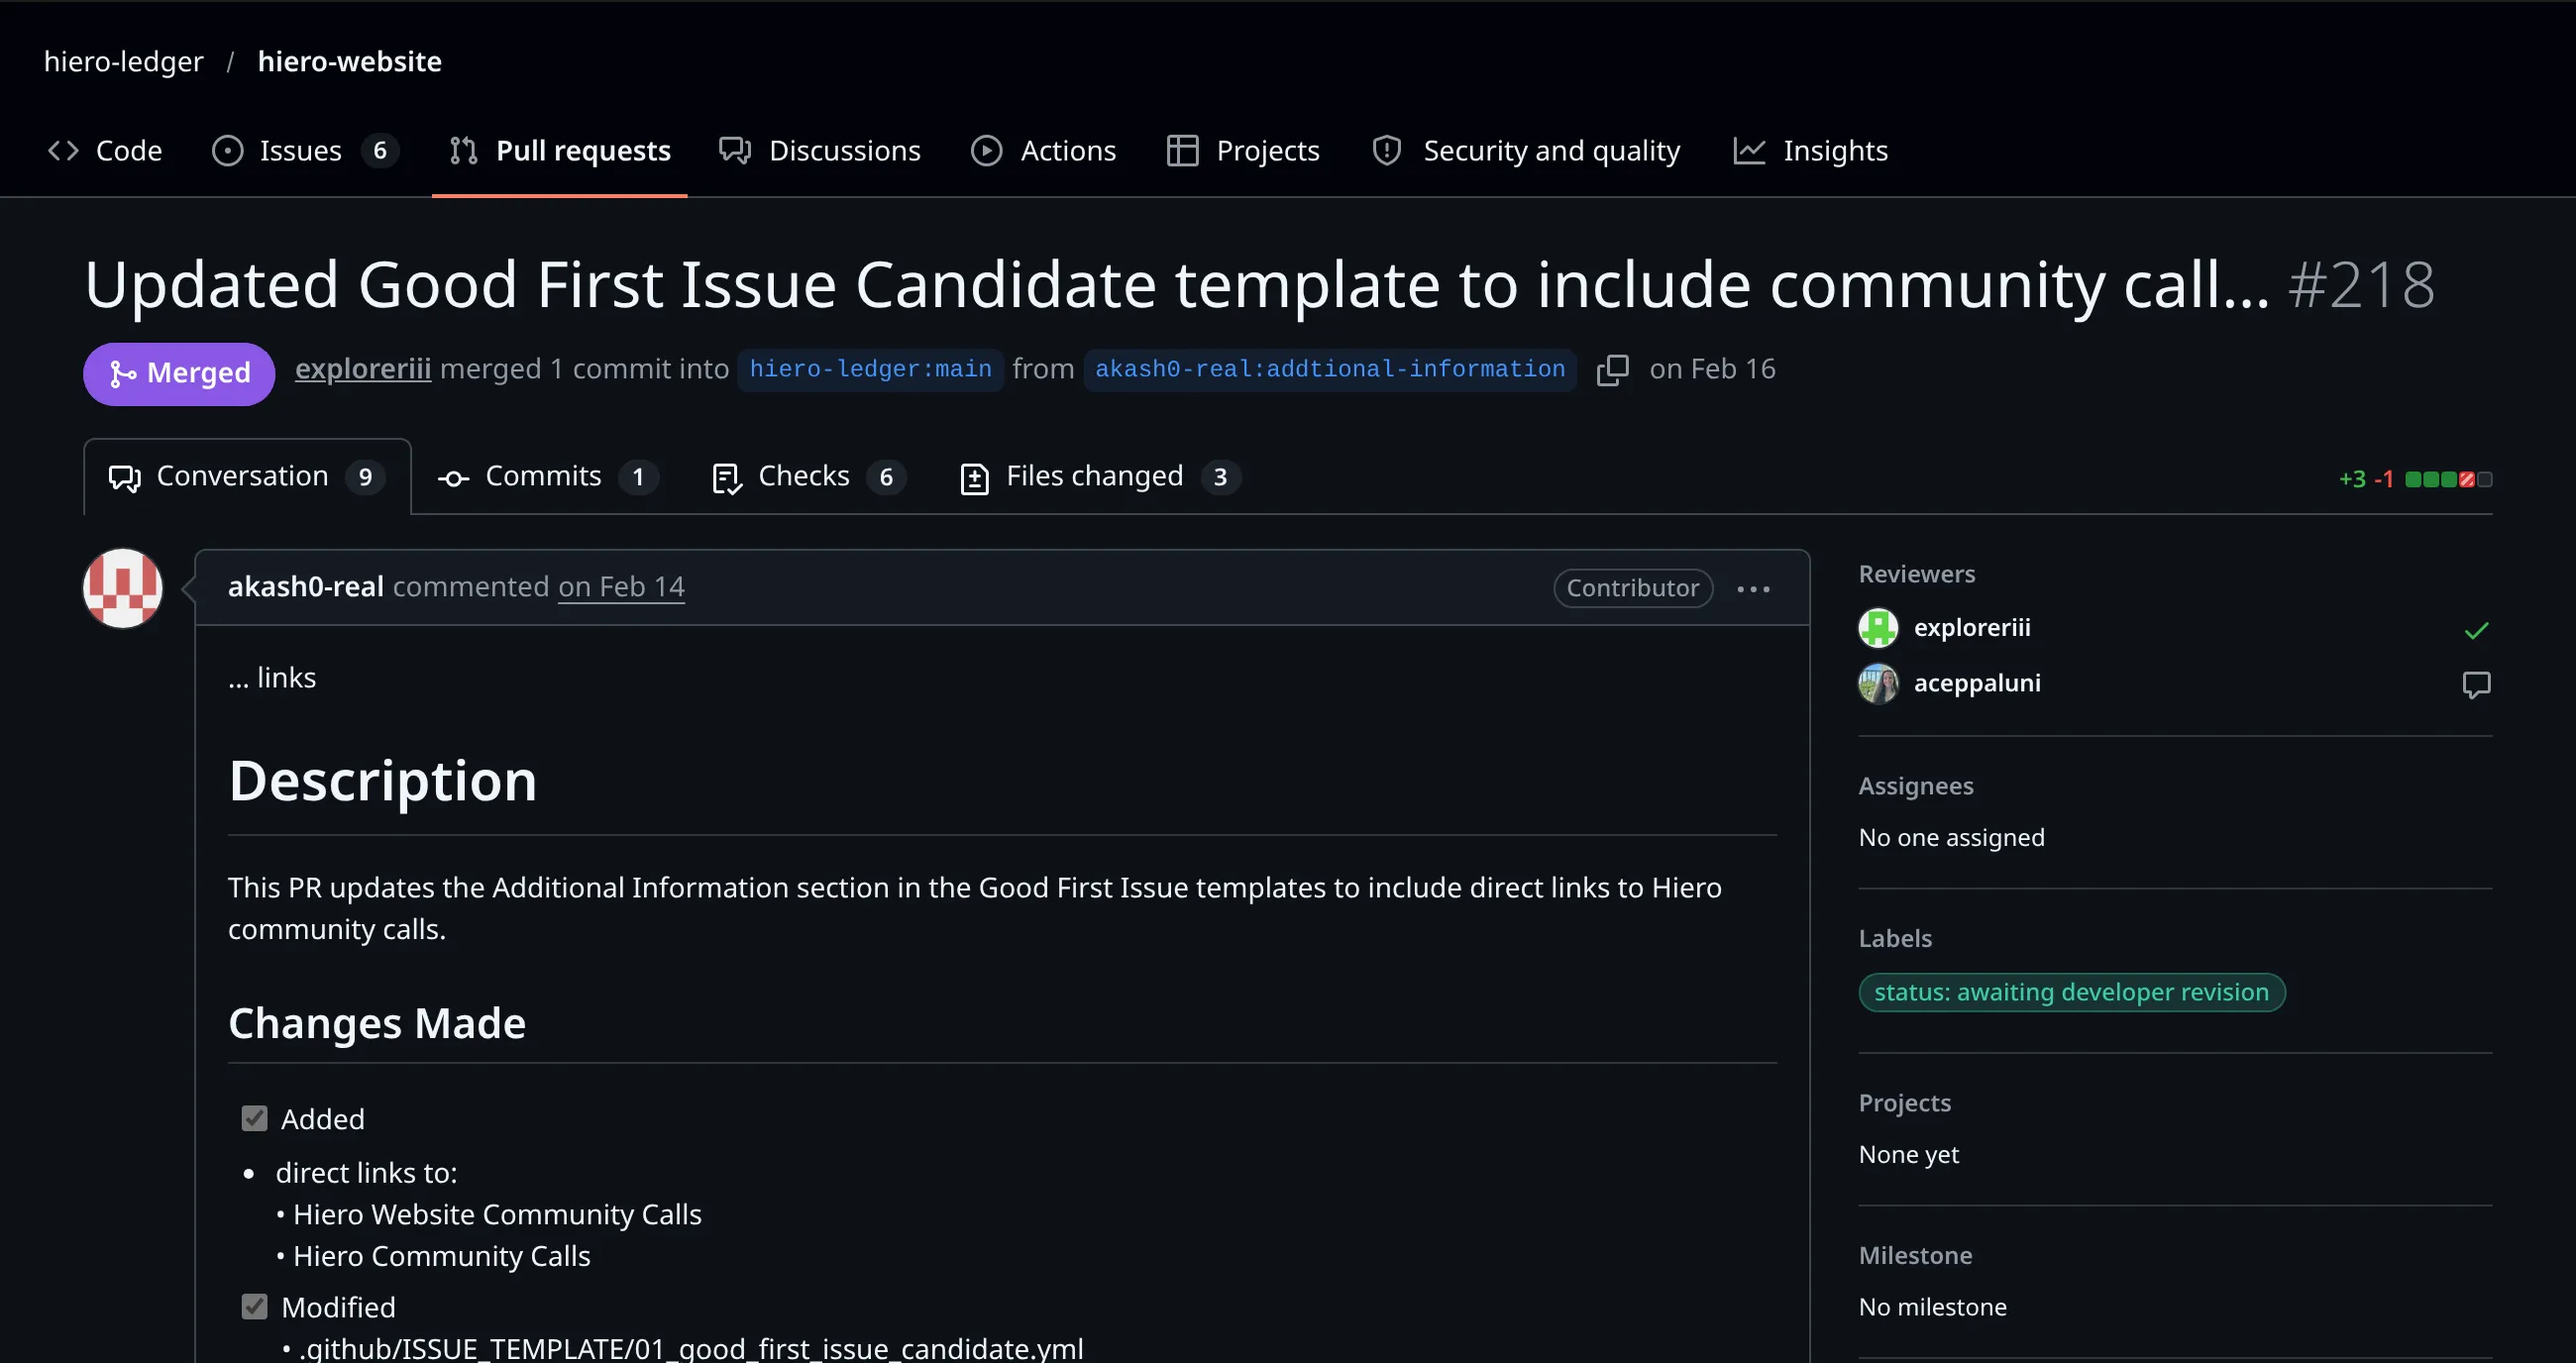The height and width of the screenshot is (1363, 2576).
Task: Go to the Issues tab
Action: (x=305, y=150)
